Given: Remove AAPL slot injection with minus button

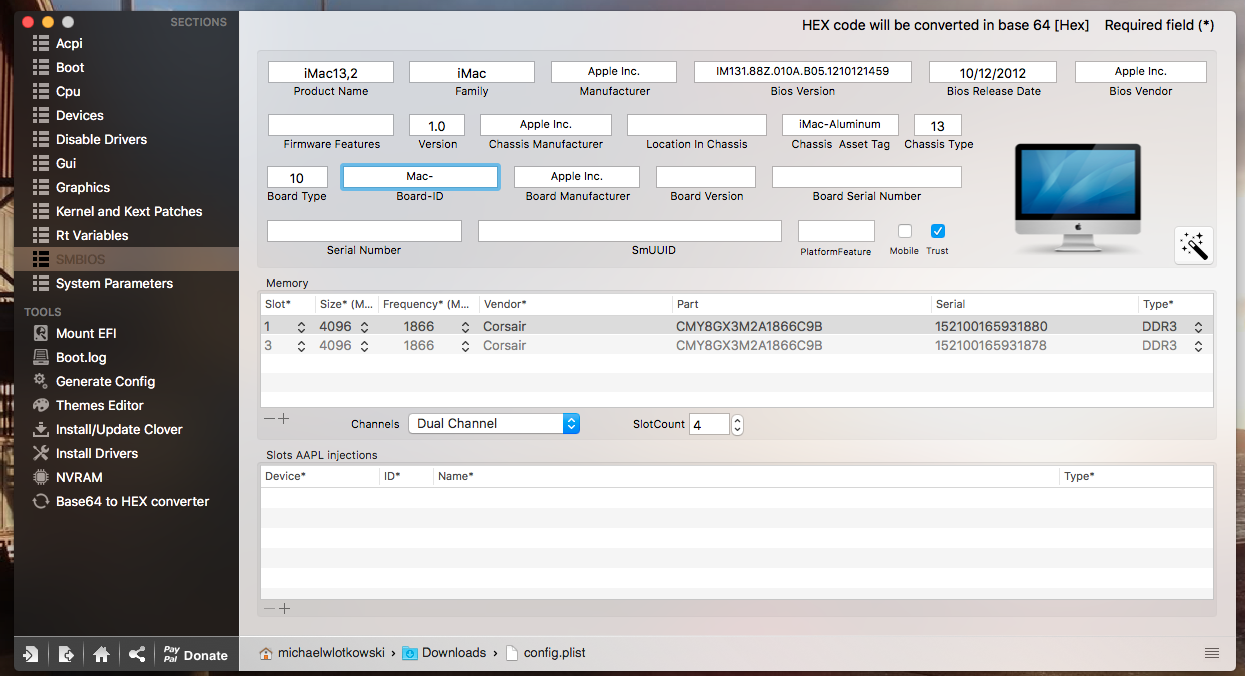Looking at the screenshot, I should coord(268,608).
